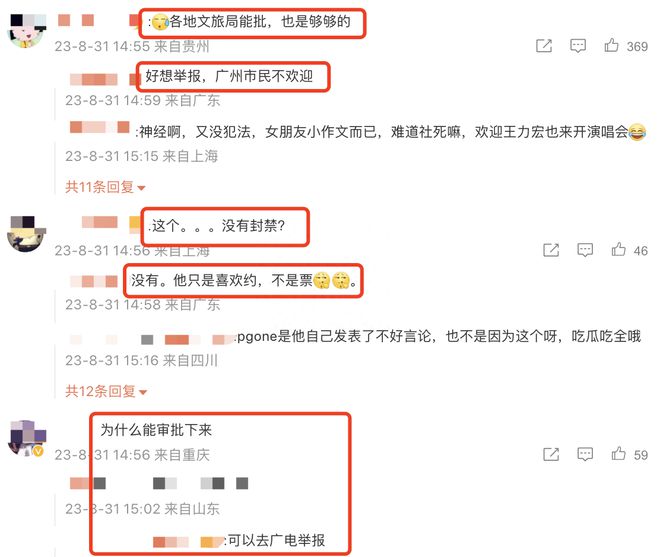660x557 pixels.
Task: Open the reply 没有。他只是喜欢约
Action: coord(243,280)
